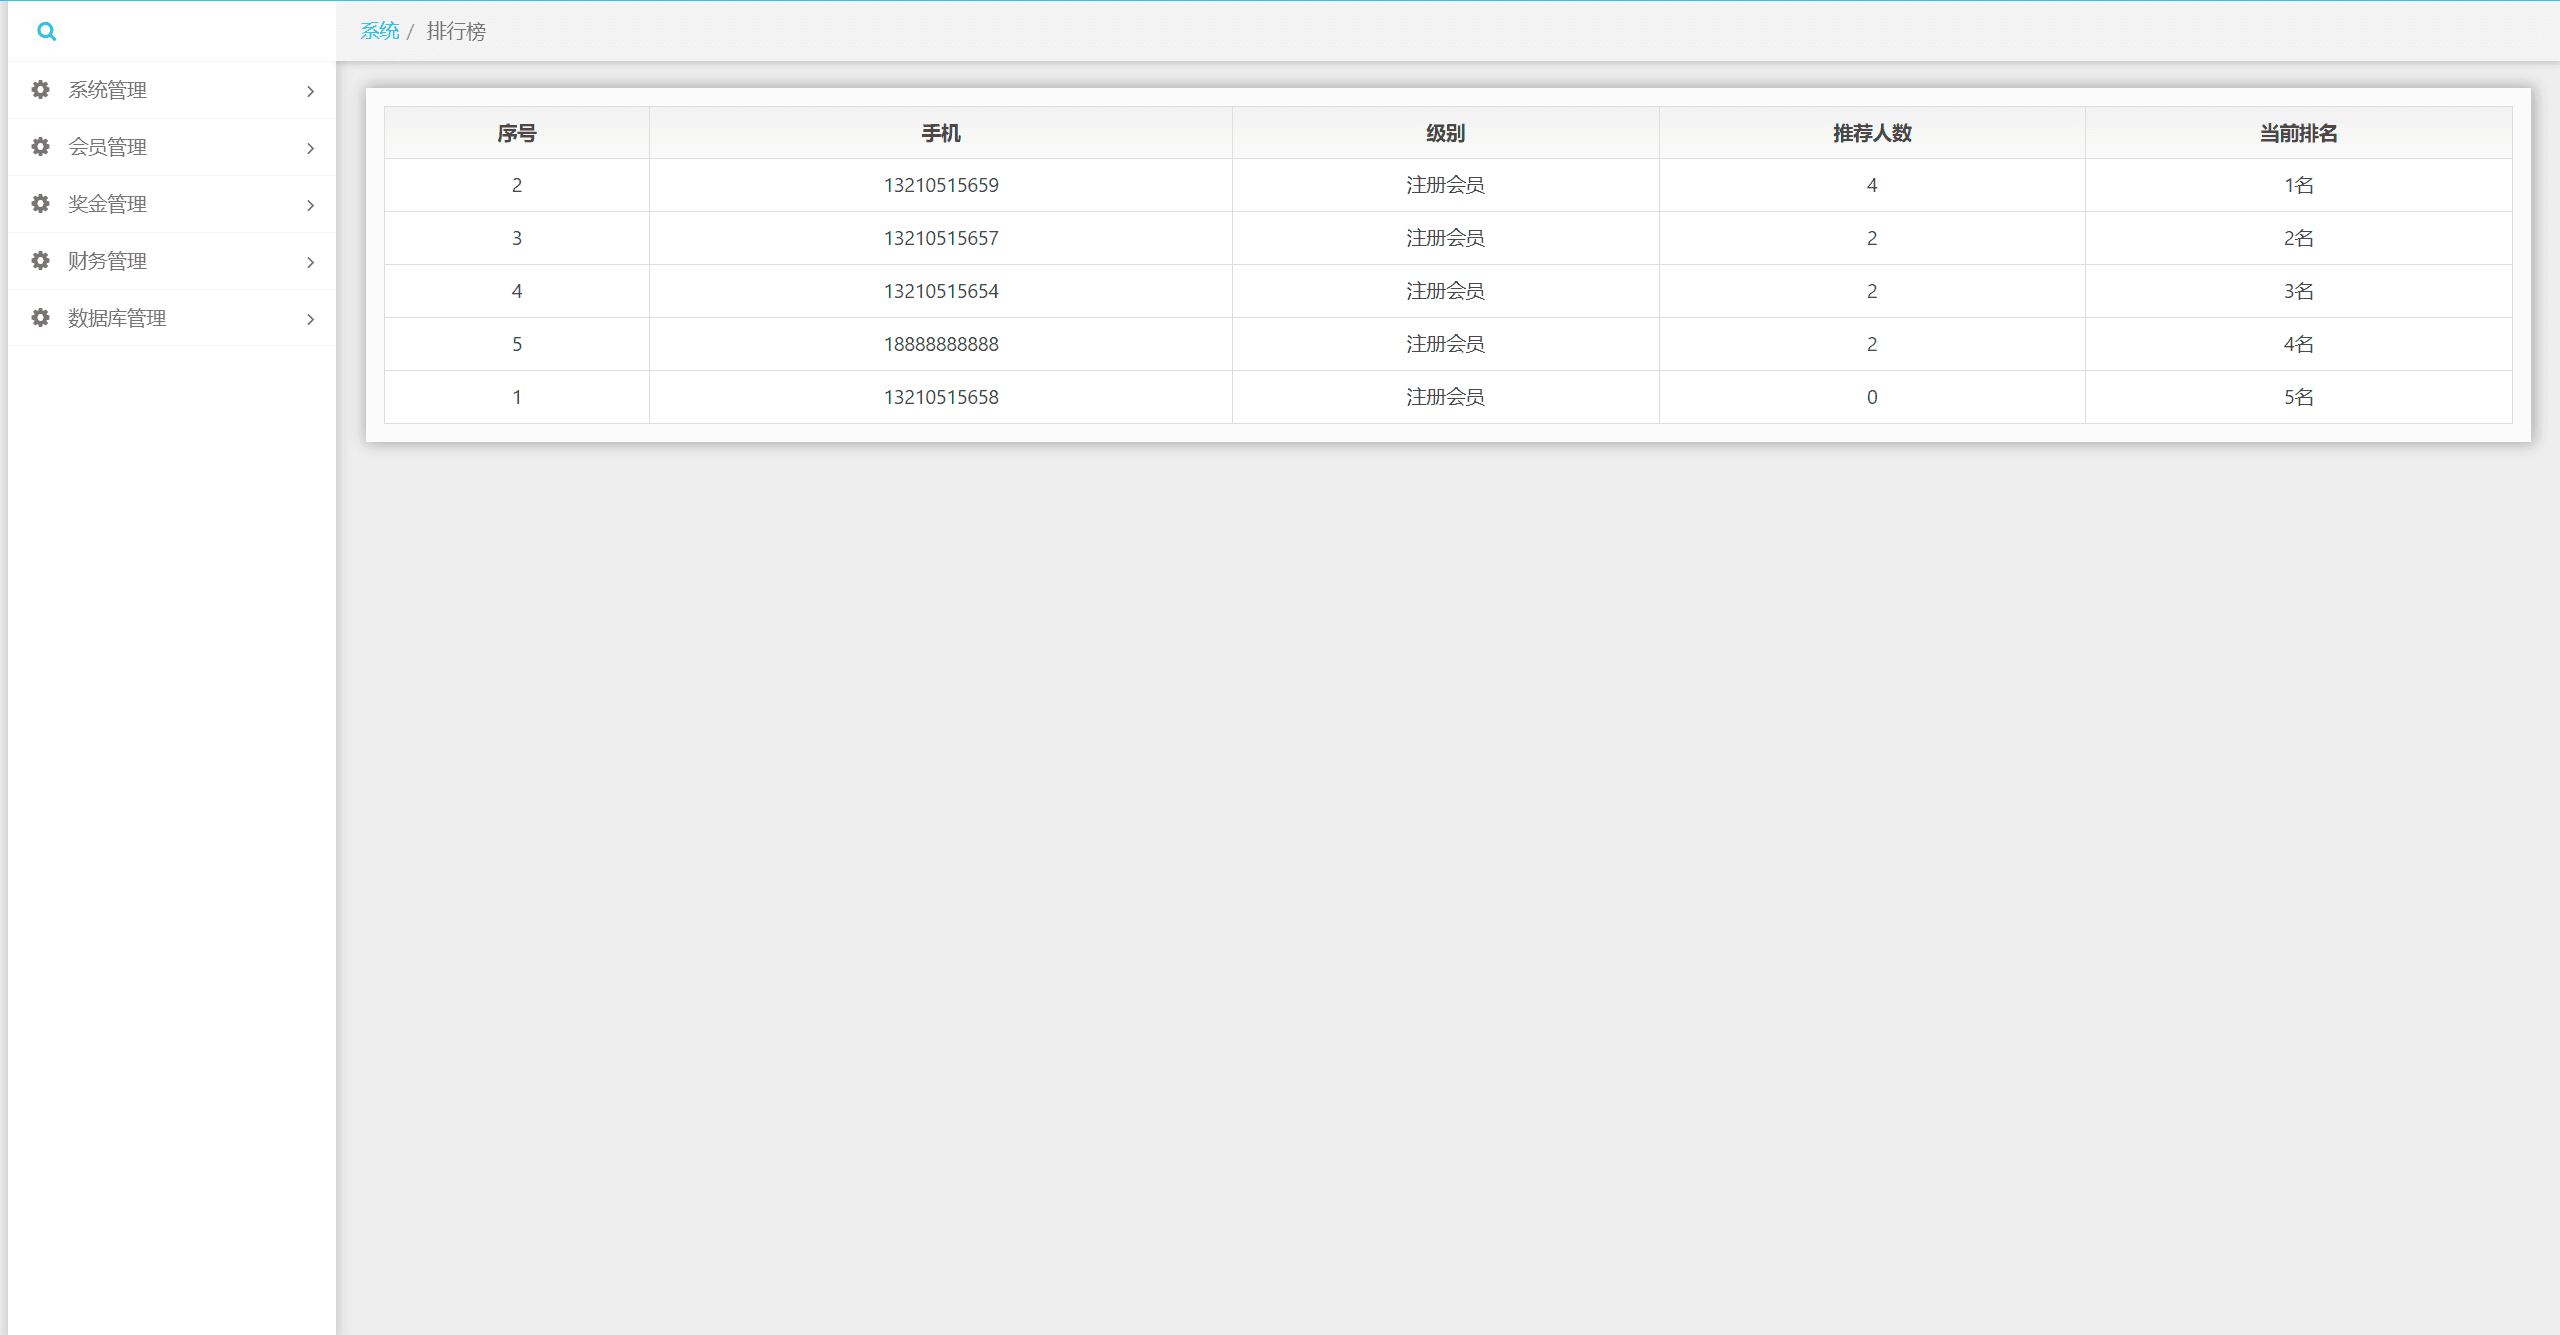
Task: Click 注册会员 in row 13210515658
Action: [1446, 397]
